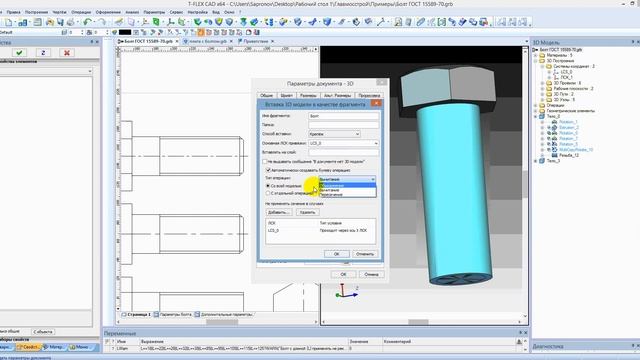Click the blue shield 3D toolbar icon
Image resolution: width=640 pixels, height=360 pixels.
pos(327,22)
